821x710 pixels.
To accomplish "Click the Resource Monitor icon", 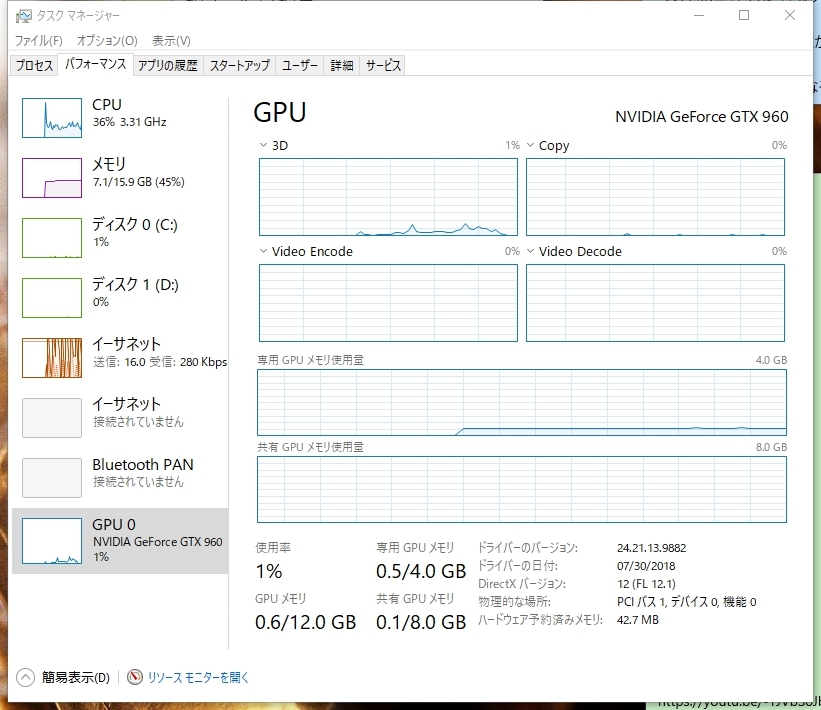I will [135, 677].
